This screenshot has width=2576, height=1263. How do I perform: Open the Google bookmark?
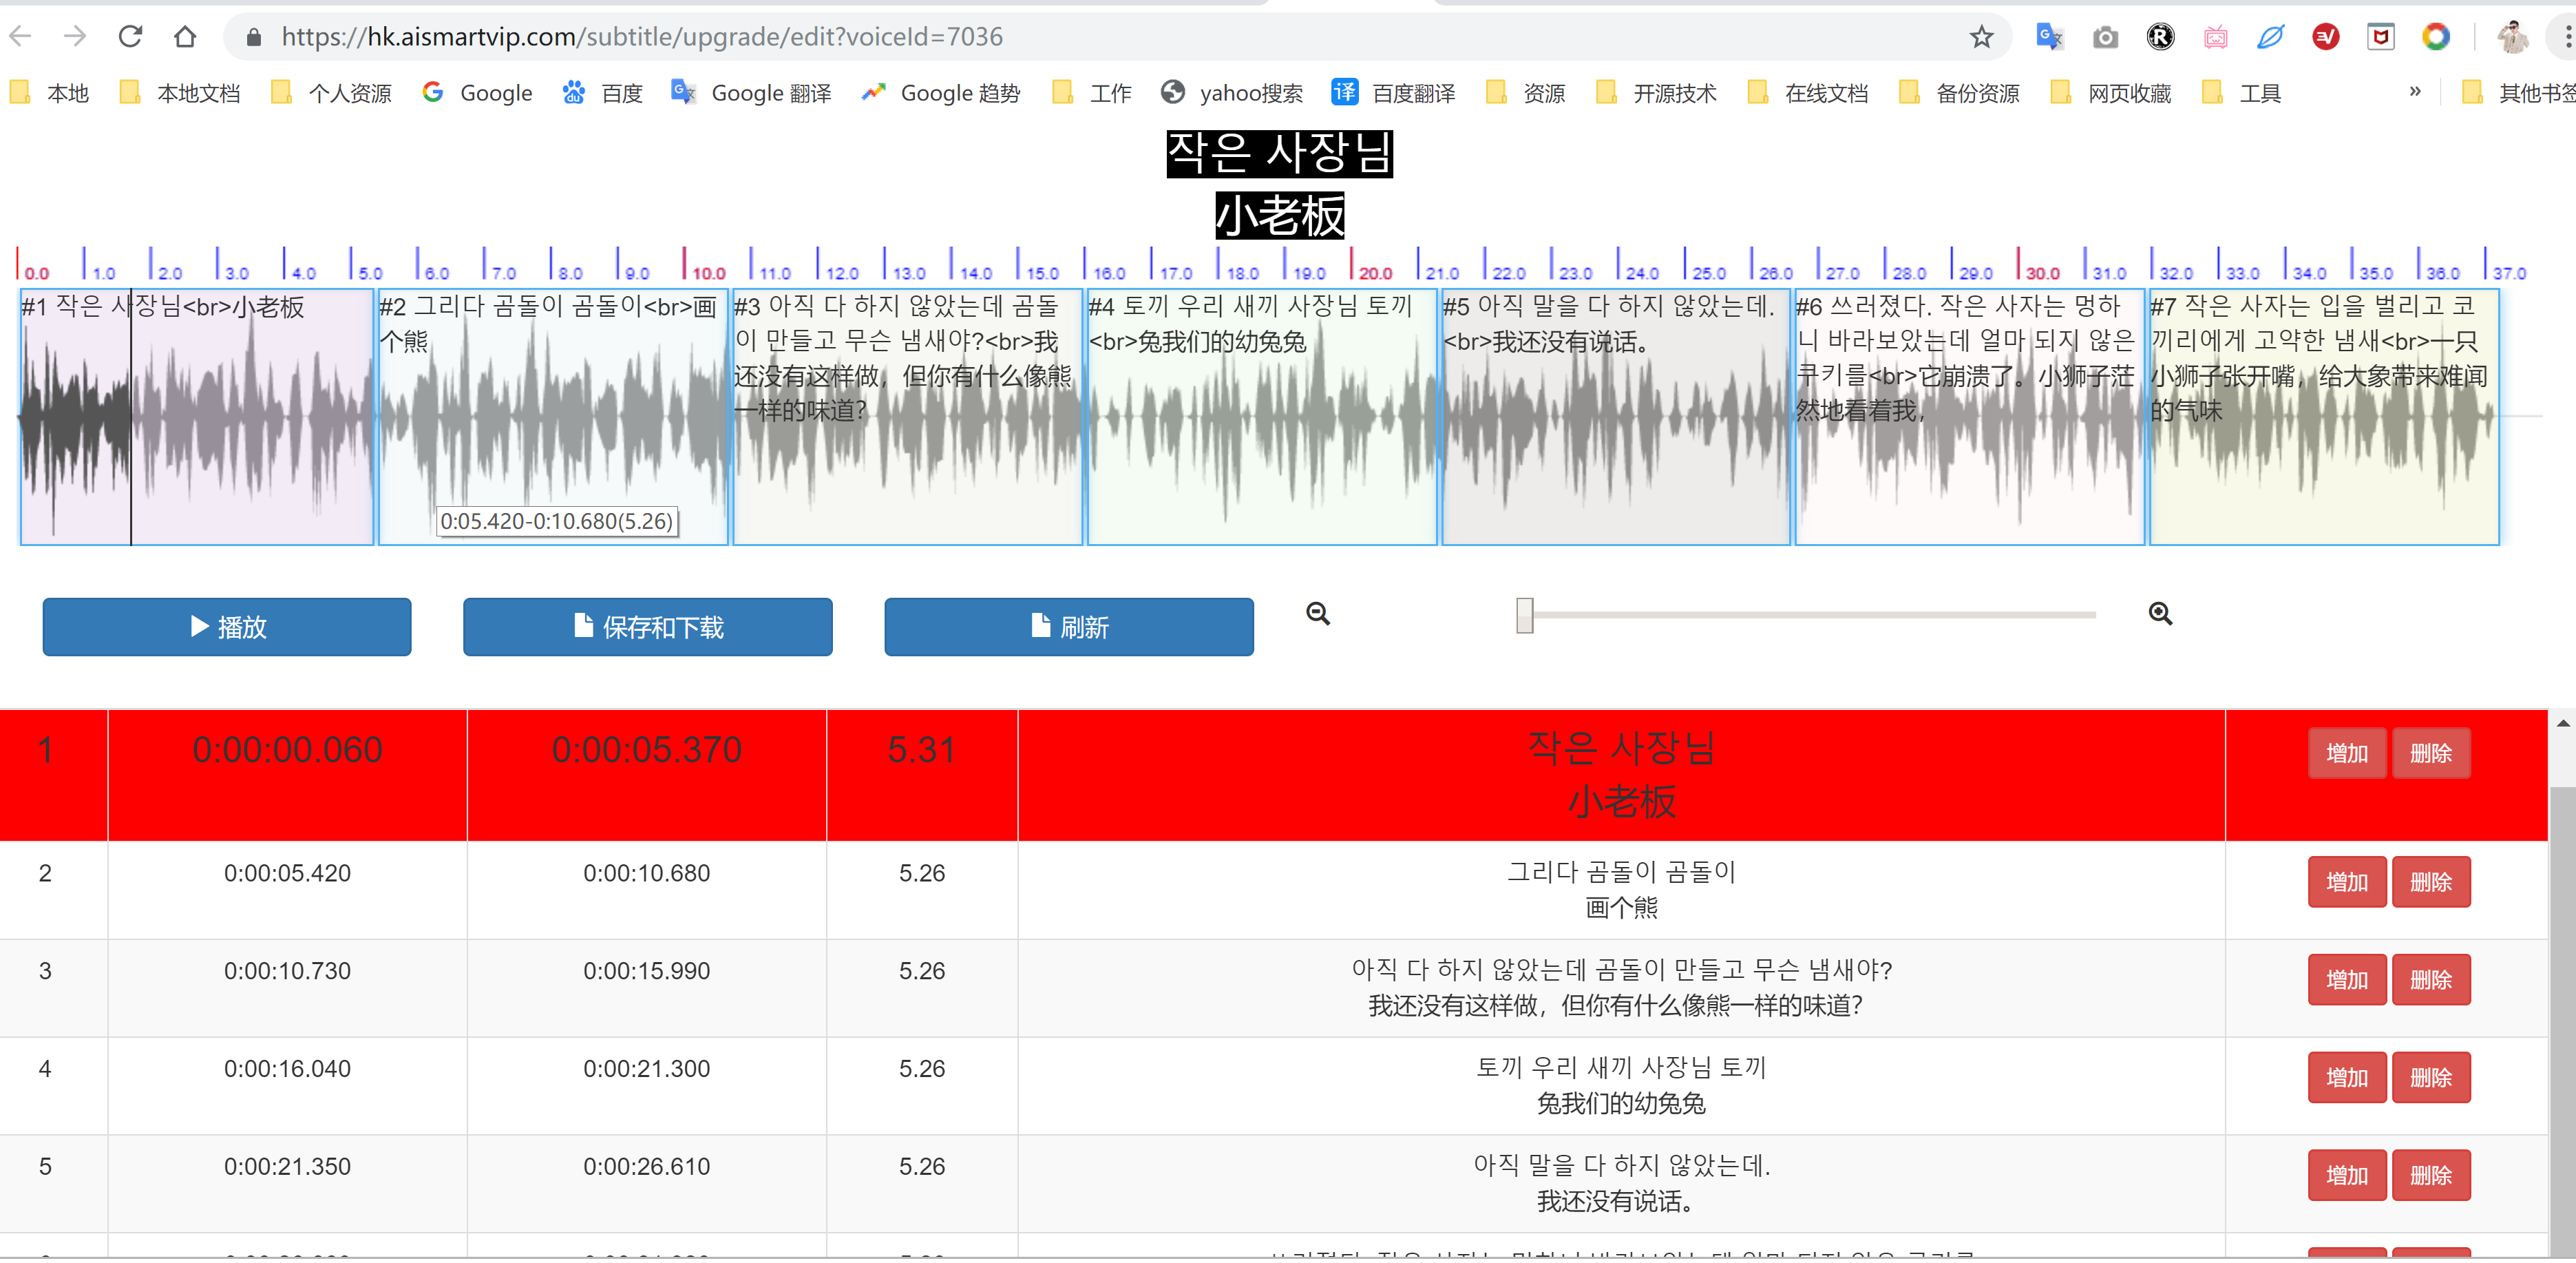[477, 93]
